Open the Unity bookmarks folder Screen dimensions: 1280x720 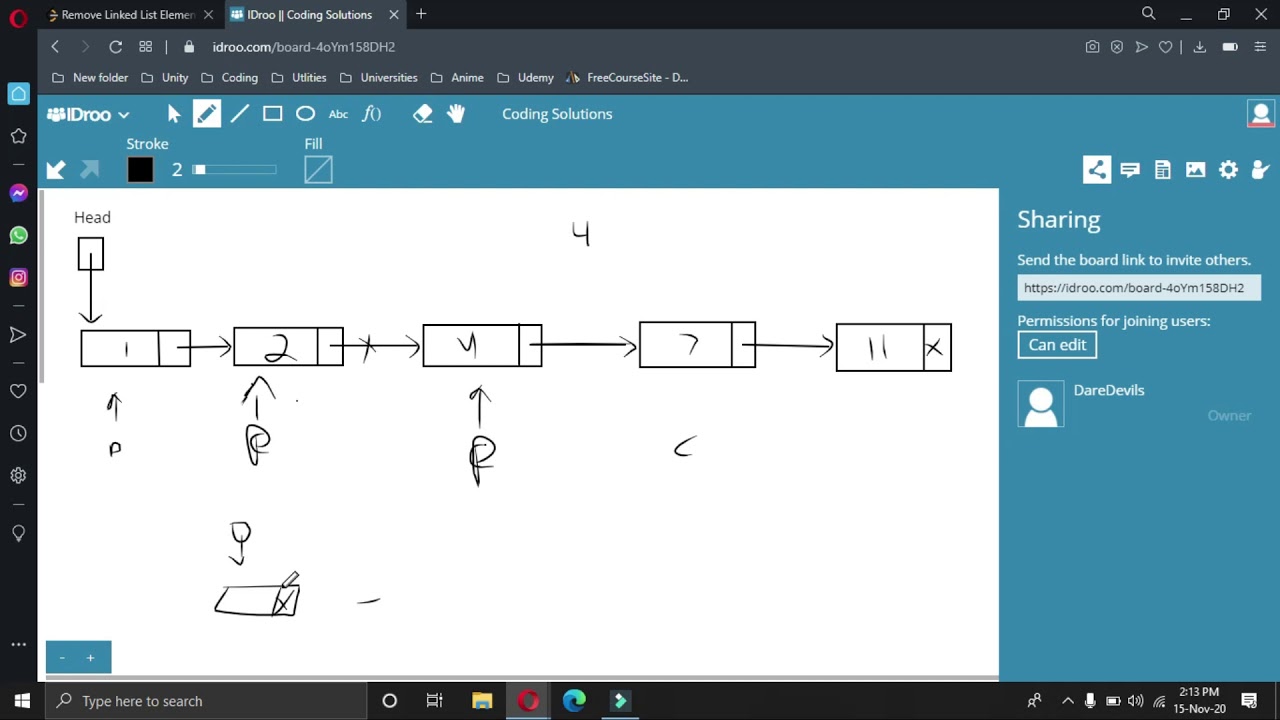(165, 77)
